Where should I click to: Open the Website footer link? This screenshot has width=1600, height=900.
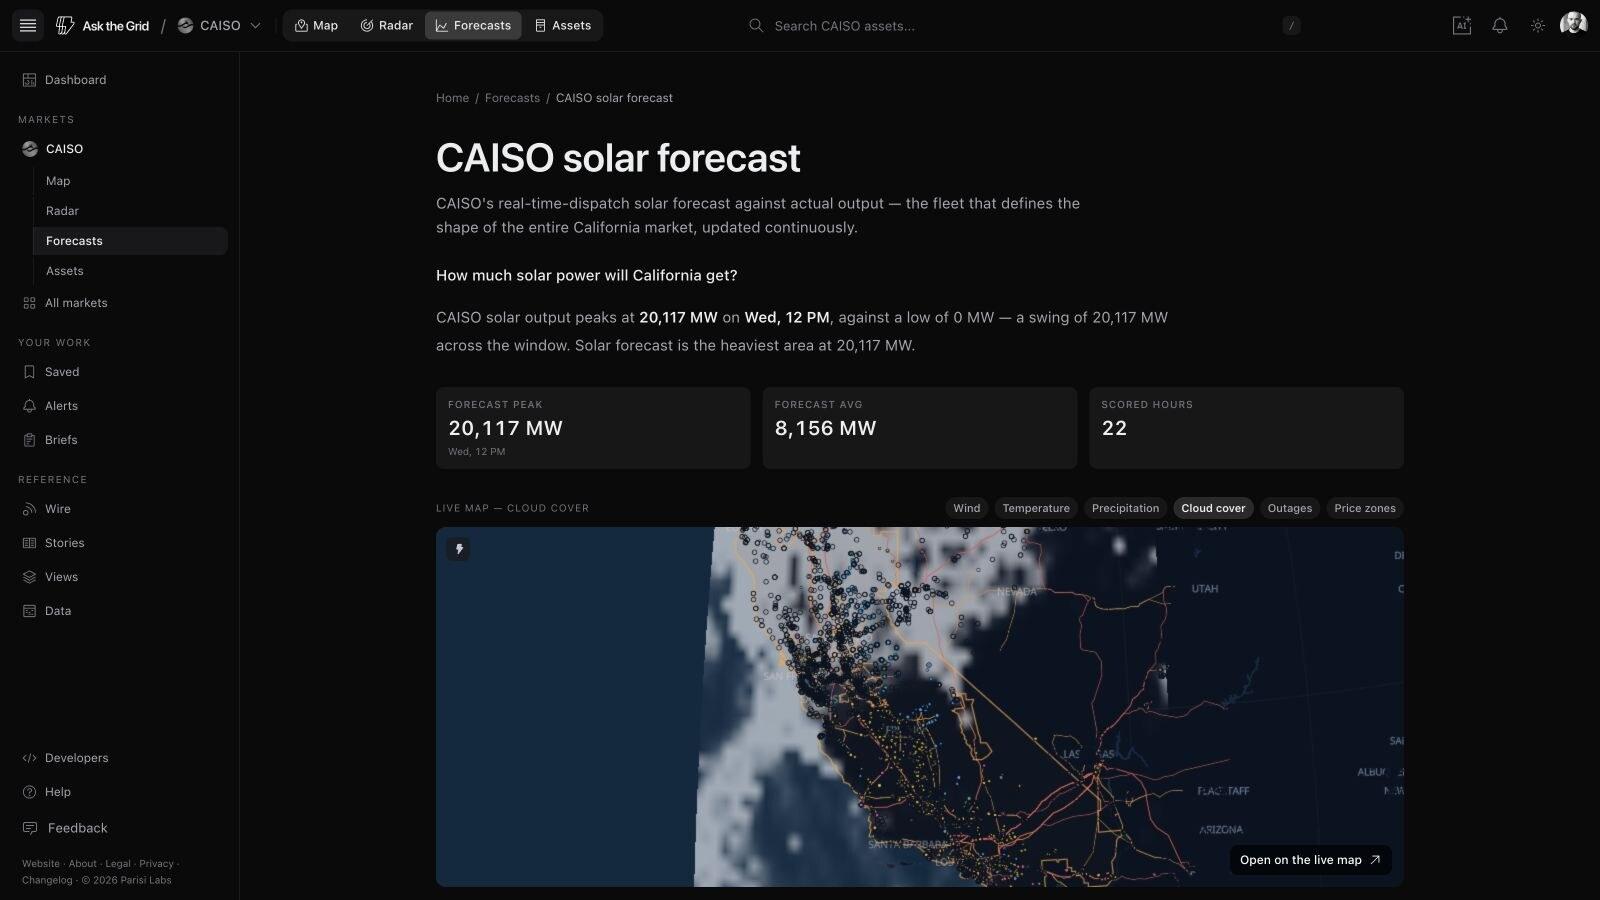41,864
